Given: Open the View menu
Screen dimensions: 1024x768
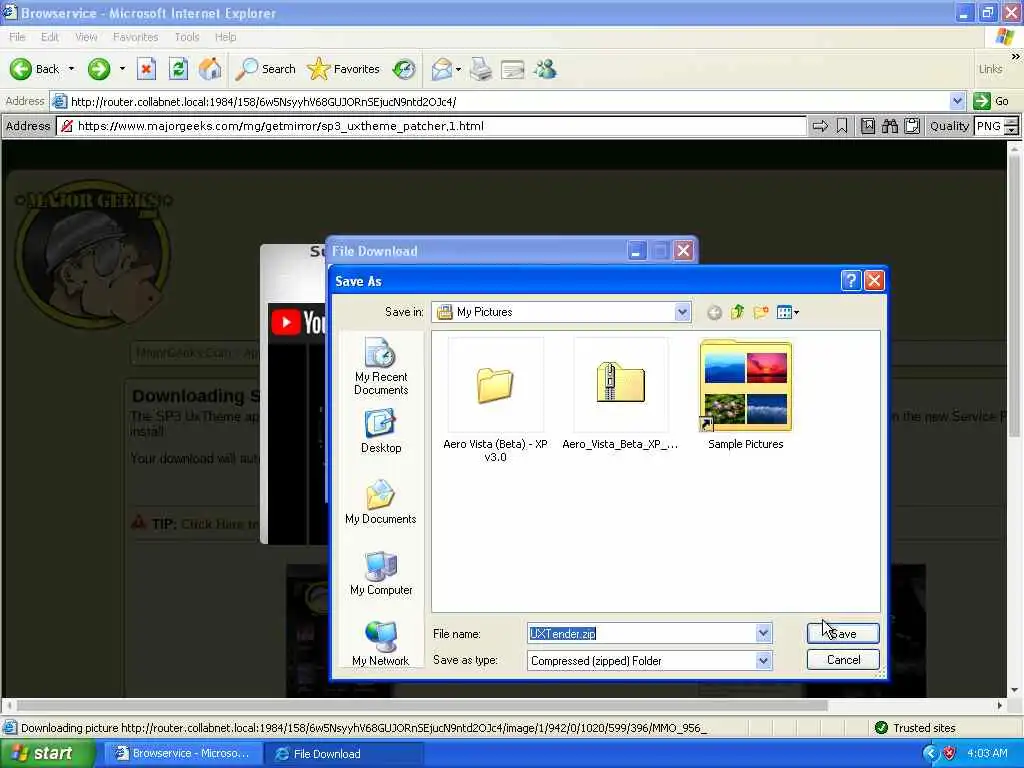Looking at the screenshot, I should pyautogui.click(x=86, y=37).
